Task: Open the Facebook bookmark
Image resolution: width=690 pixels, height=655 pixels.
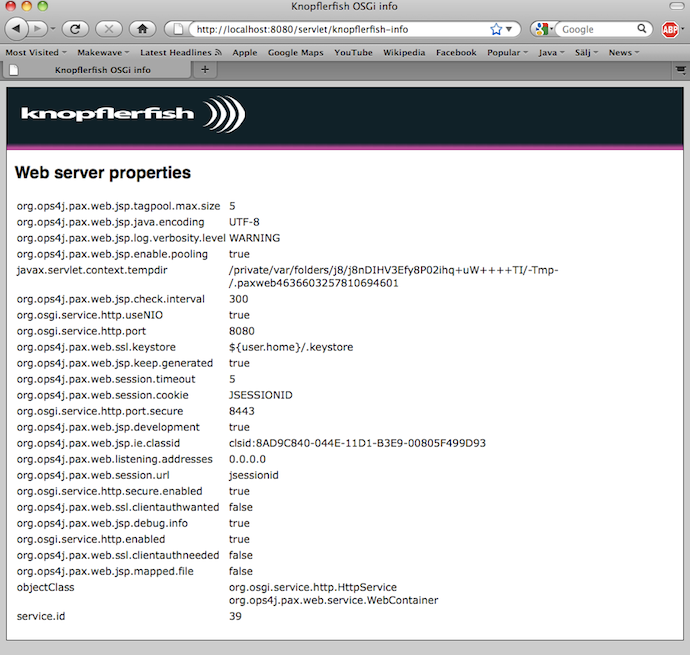Action: 456,52
